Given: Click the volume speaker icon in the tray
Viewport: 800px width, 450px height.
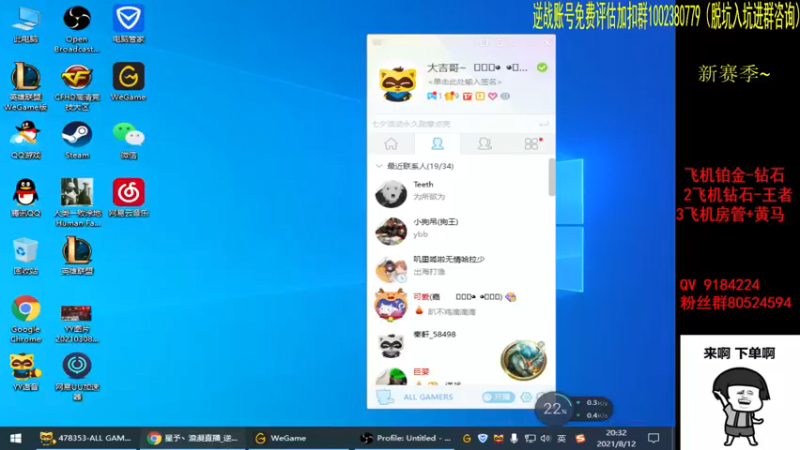Looking at the screenshot, I should point(545,438).
